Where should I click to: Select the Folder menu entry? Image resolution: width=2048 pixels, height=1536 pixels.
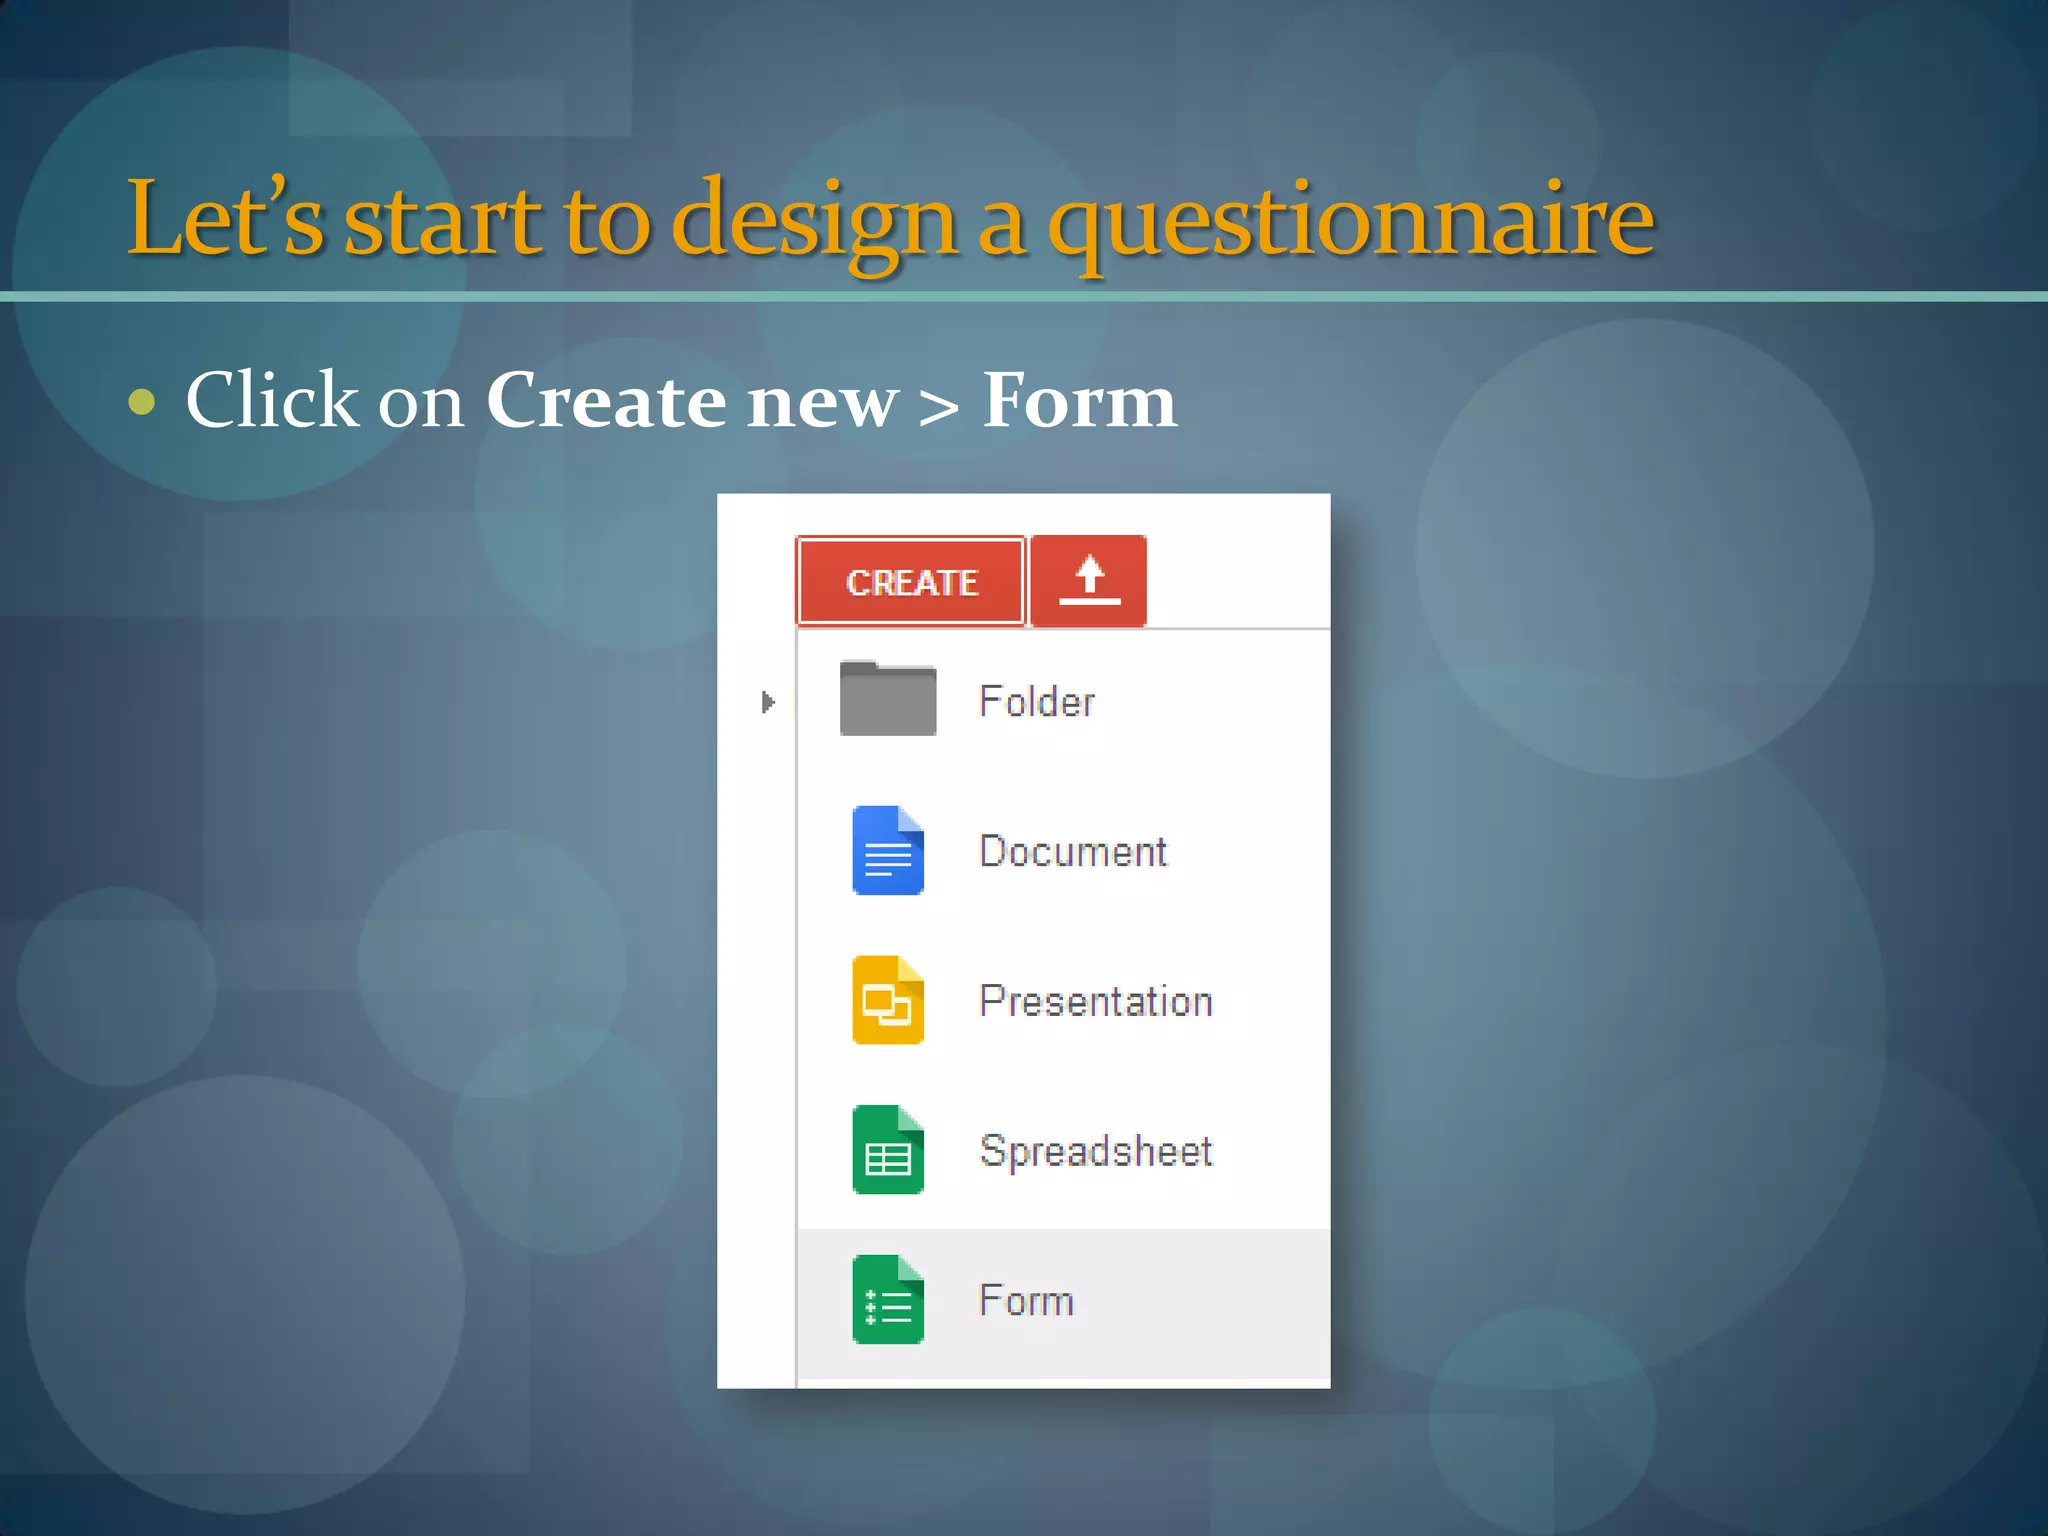pos(1064,701)
